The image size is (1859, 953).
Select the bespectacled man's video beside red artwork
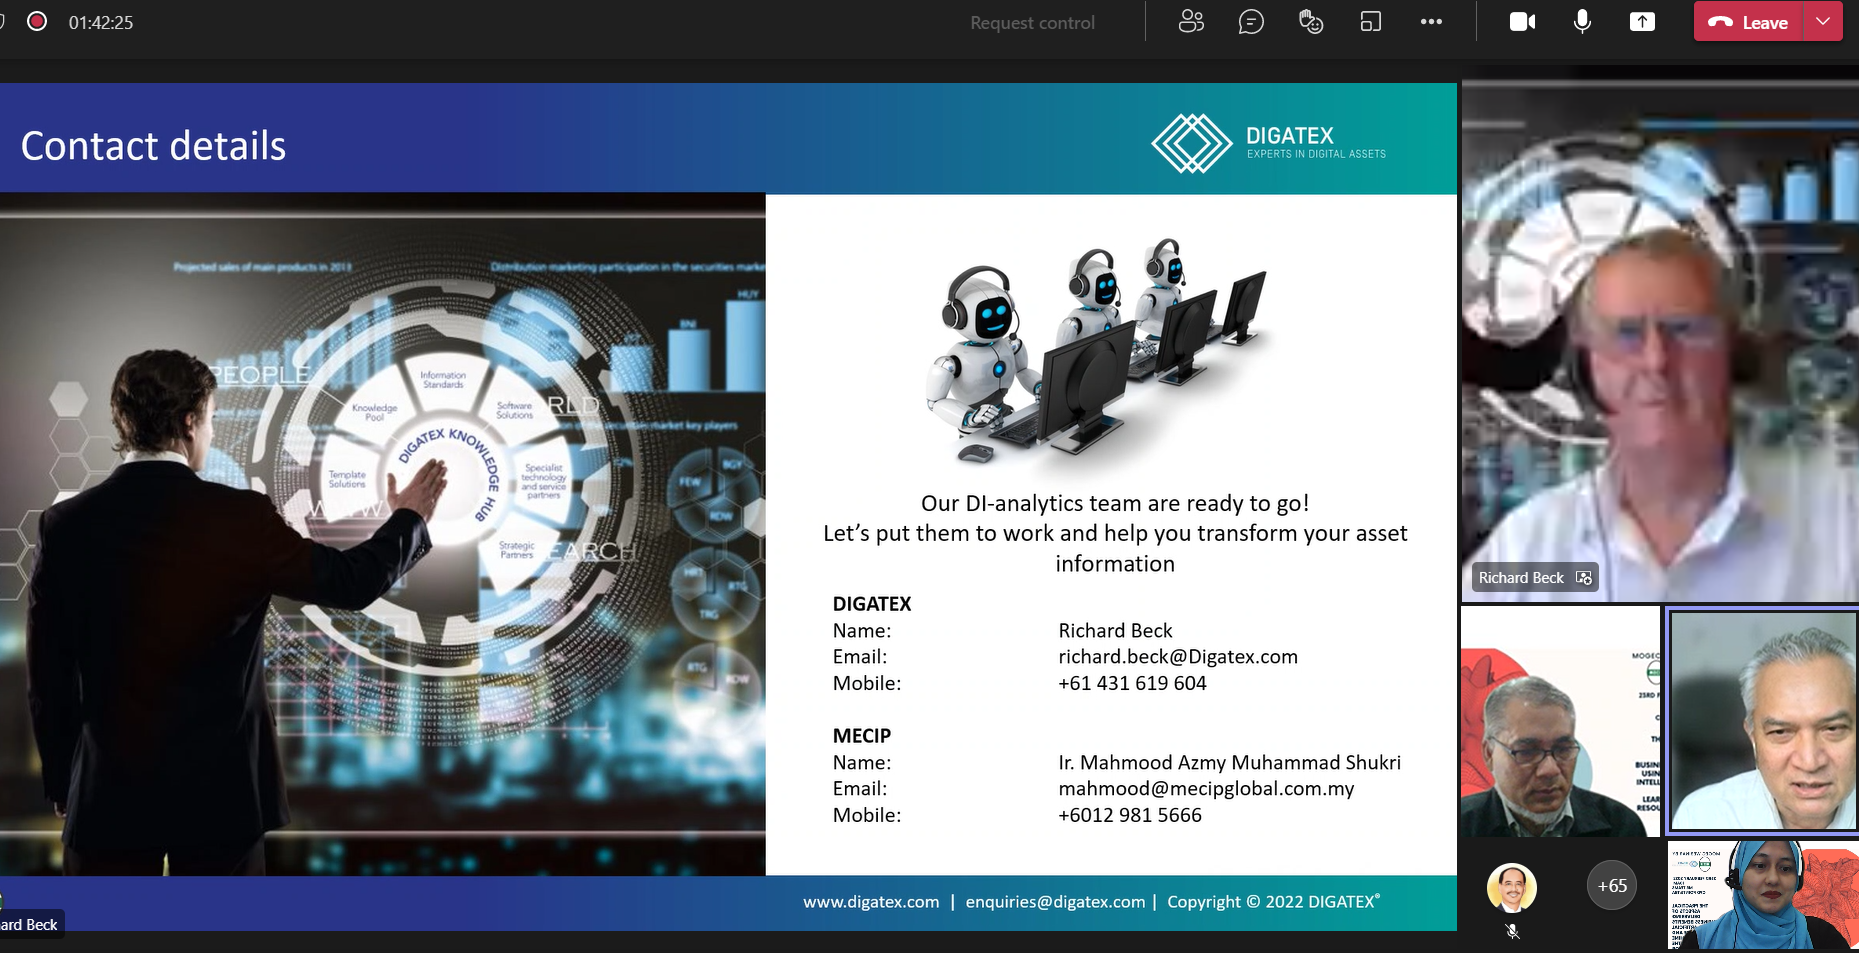point(1560,721)
